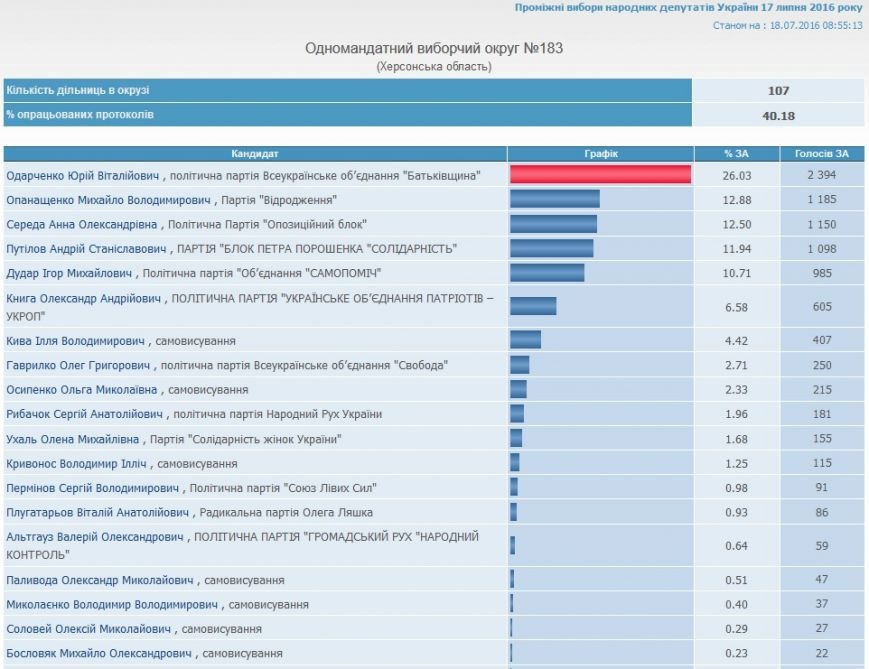Viewport: 869px width, 669px height.
Task: Click the blue bar for Опанащенко
Action: [x=555, y=198]
